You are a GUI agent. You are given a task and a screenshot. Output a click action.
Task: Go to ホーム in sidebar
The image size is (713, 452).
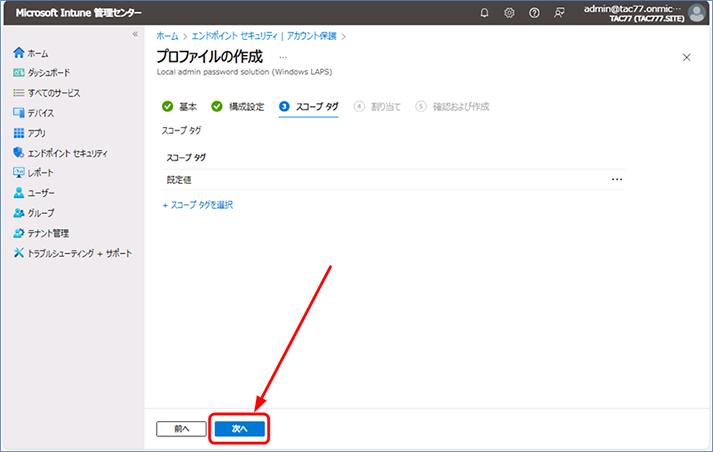point(31,53)
